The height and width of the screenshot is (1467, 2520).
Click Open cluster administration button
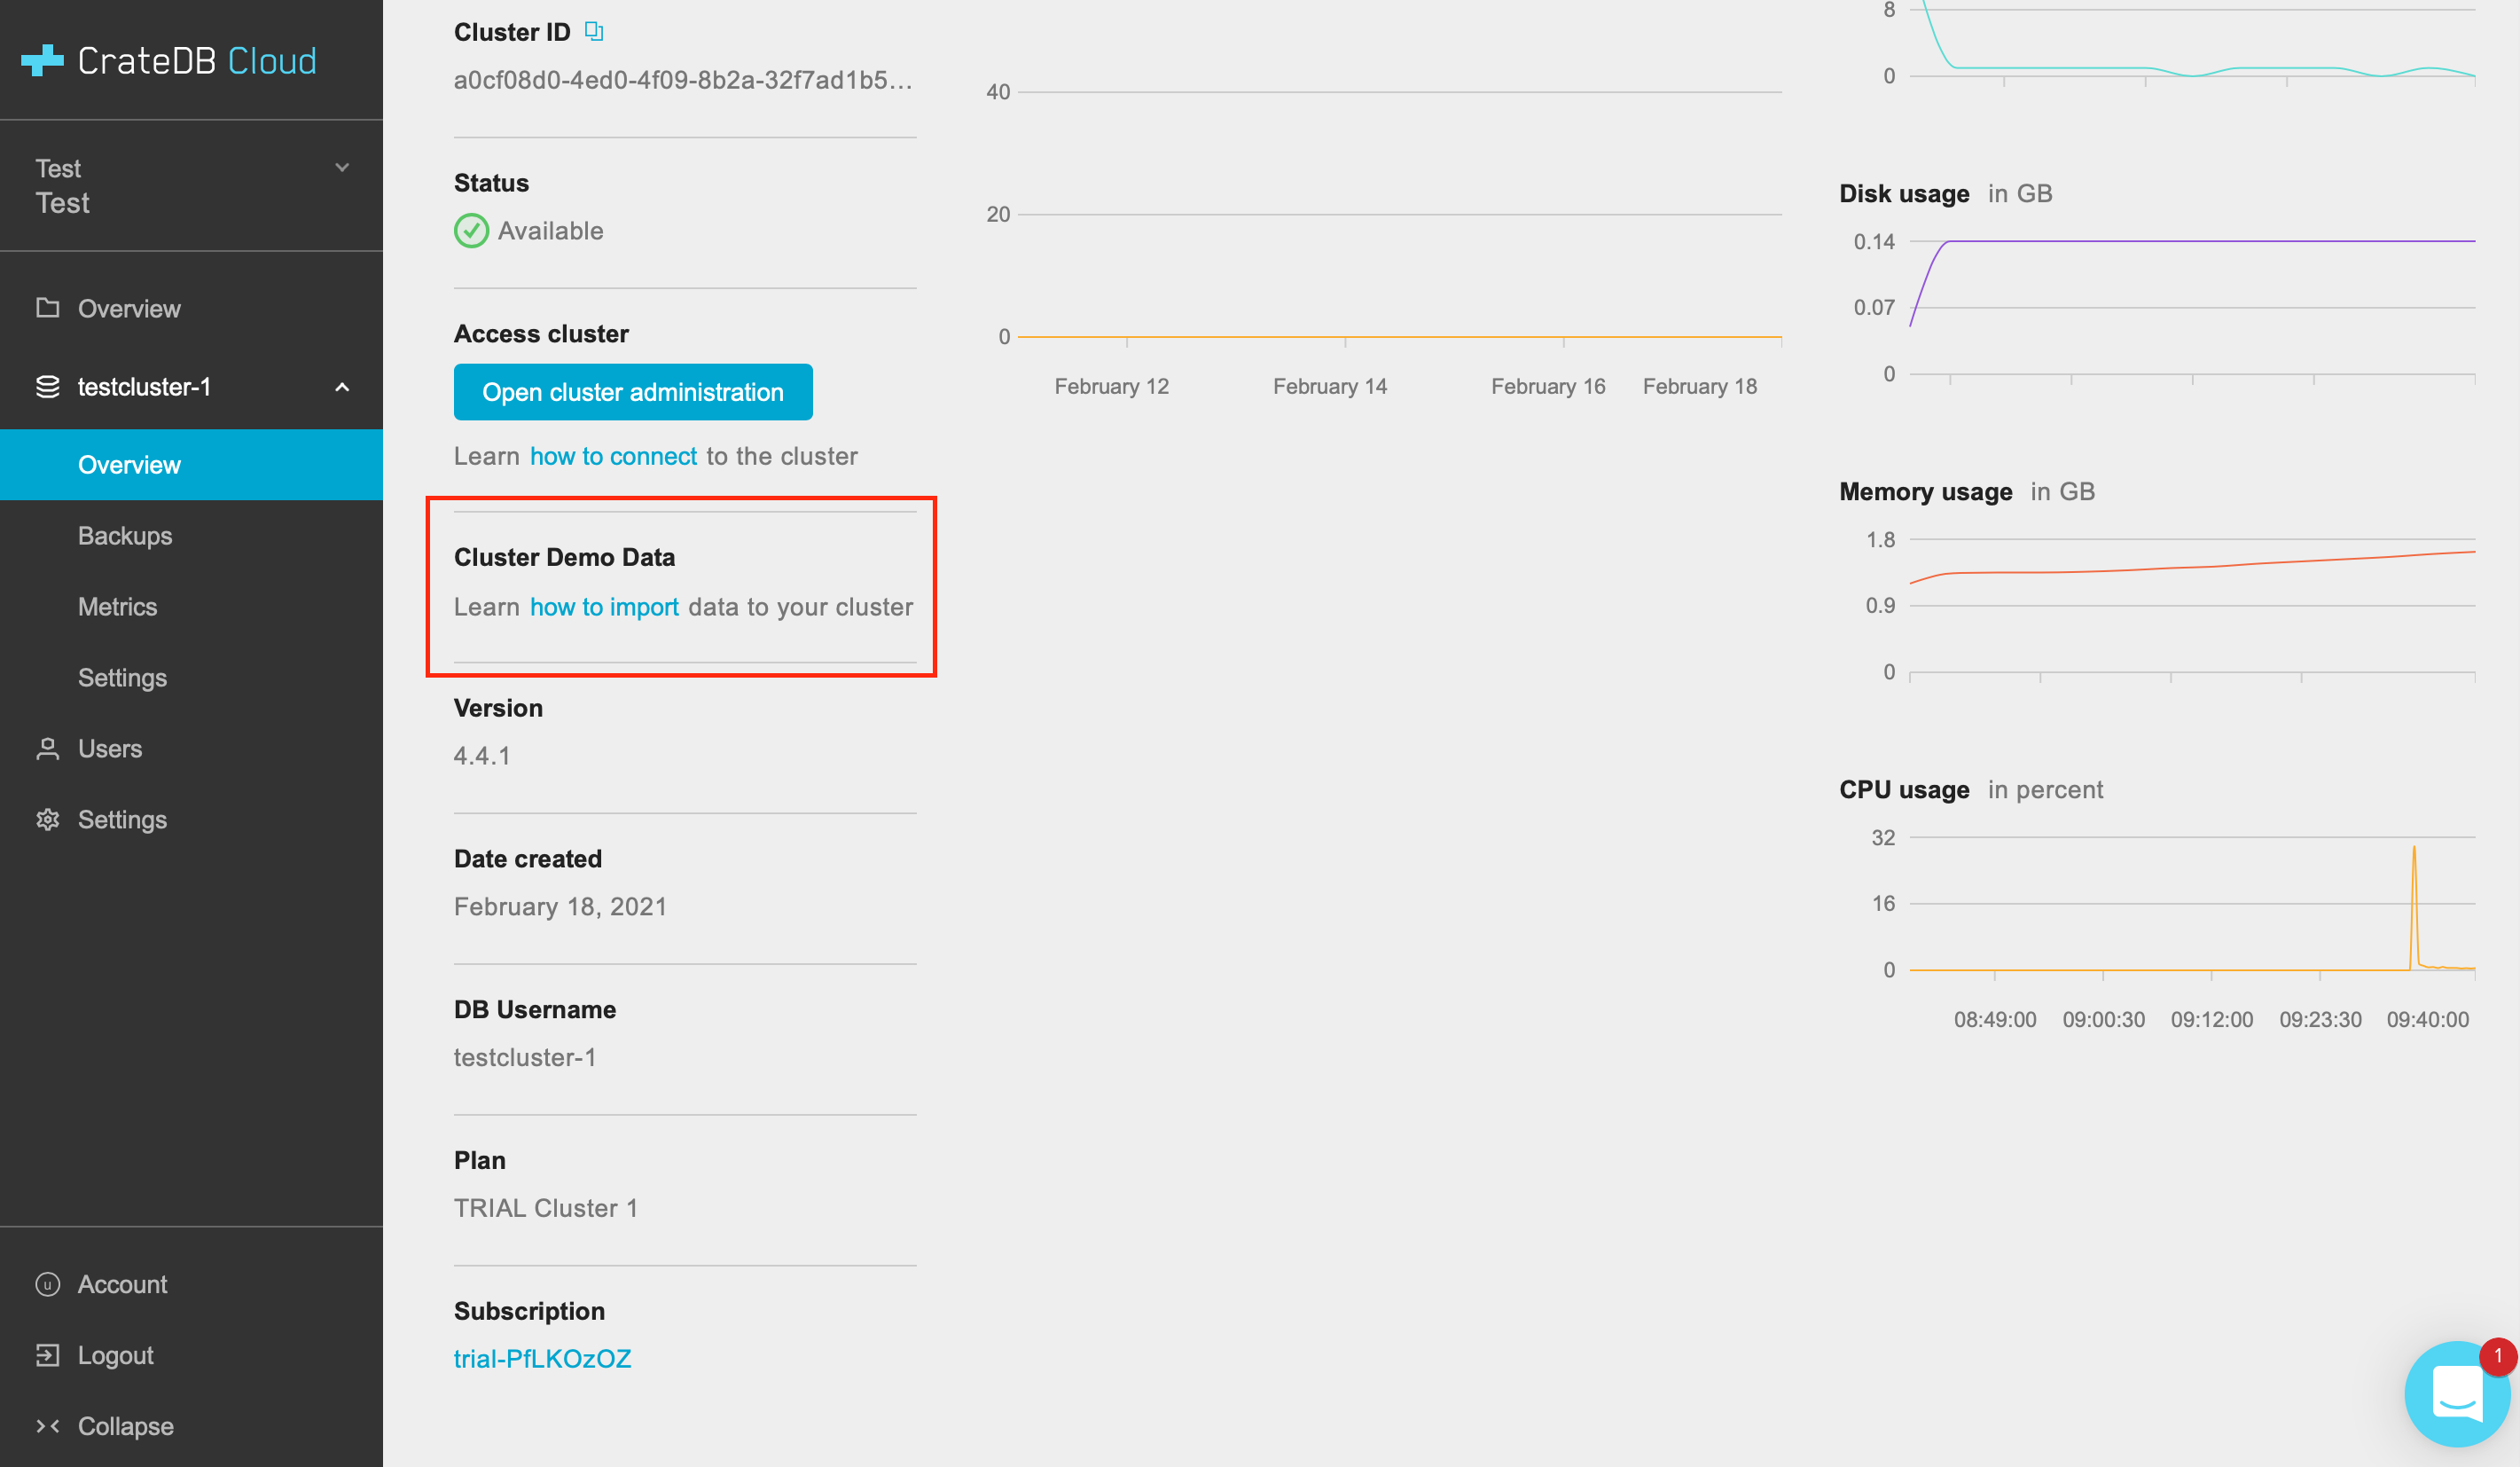(633, 392)
